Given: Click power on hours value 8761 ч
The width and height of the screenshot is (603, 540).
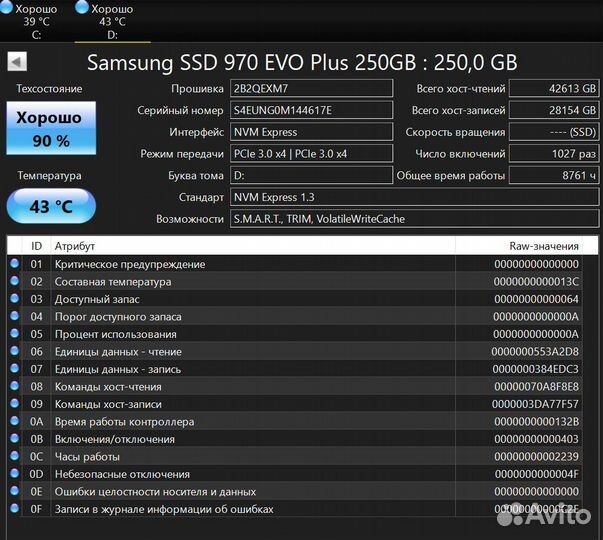Looking at the screenshot, I should 554,175.
